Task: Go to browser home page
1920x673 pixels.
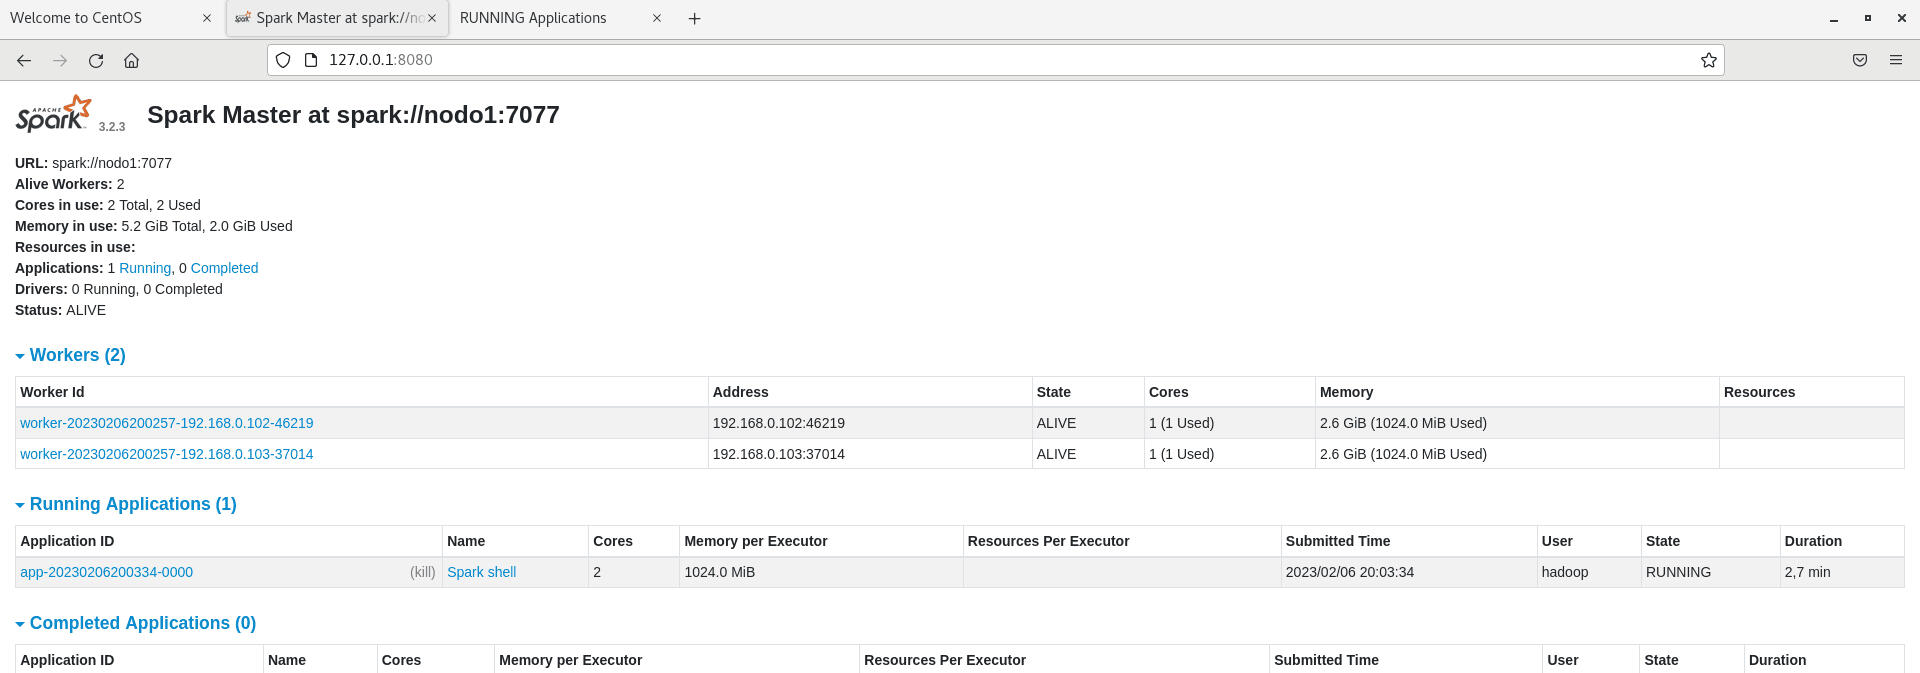Action: pyautogui.click(x=131, y=60)
